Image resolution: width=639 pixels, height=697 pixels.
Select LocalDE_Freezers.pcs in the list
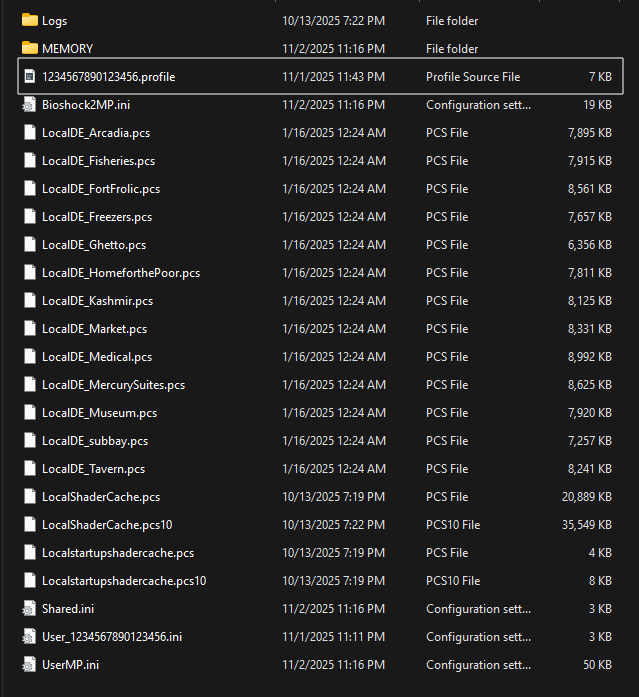click(96, 216)
